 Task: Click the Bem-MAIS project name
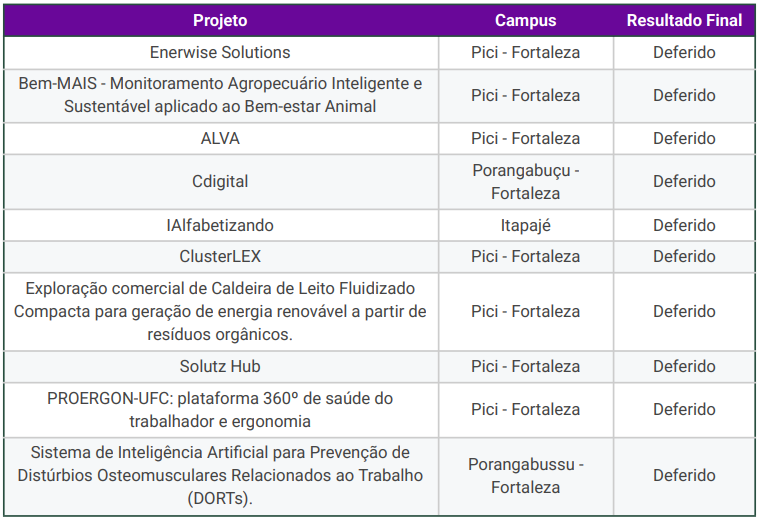220,95
